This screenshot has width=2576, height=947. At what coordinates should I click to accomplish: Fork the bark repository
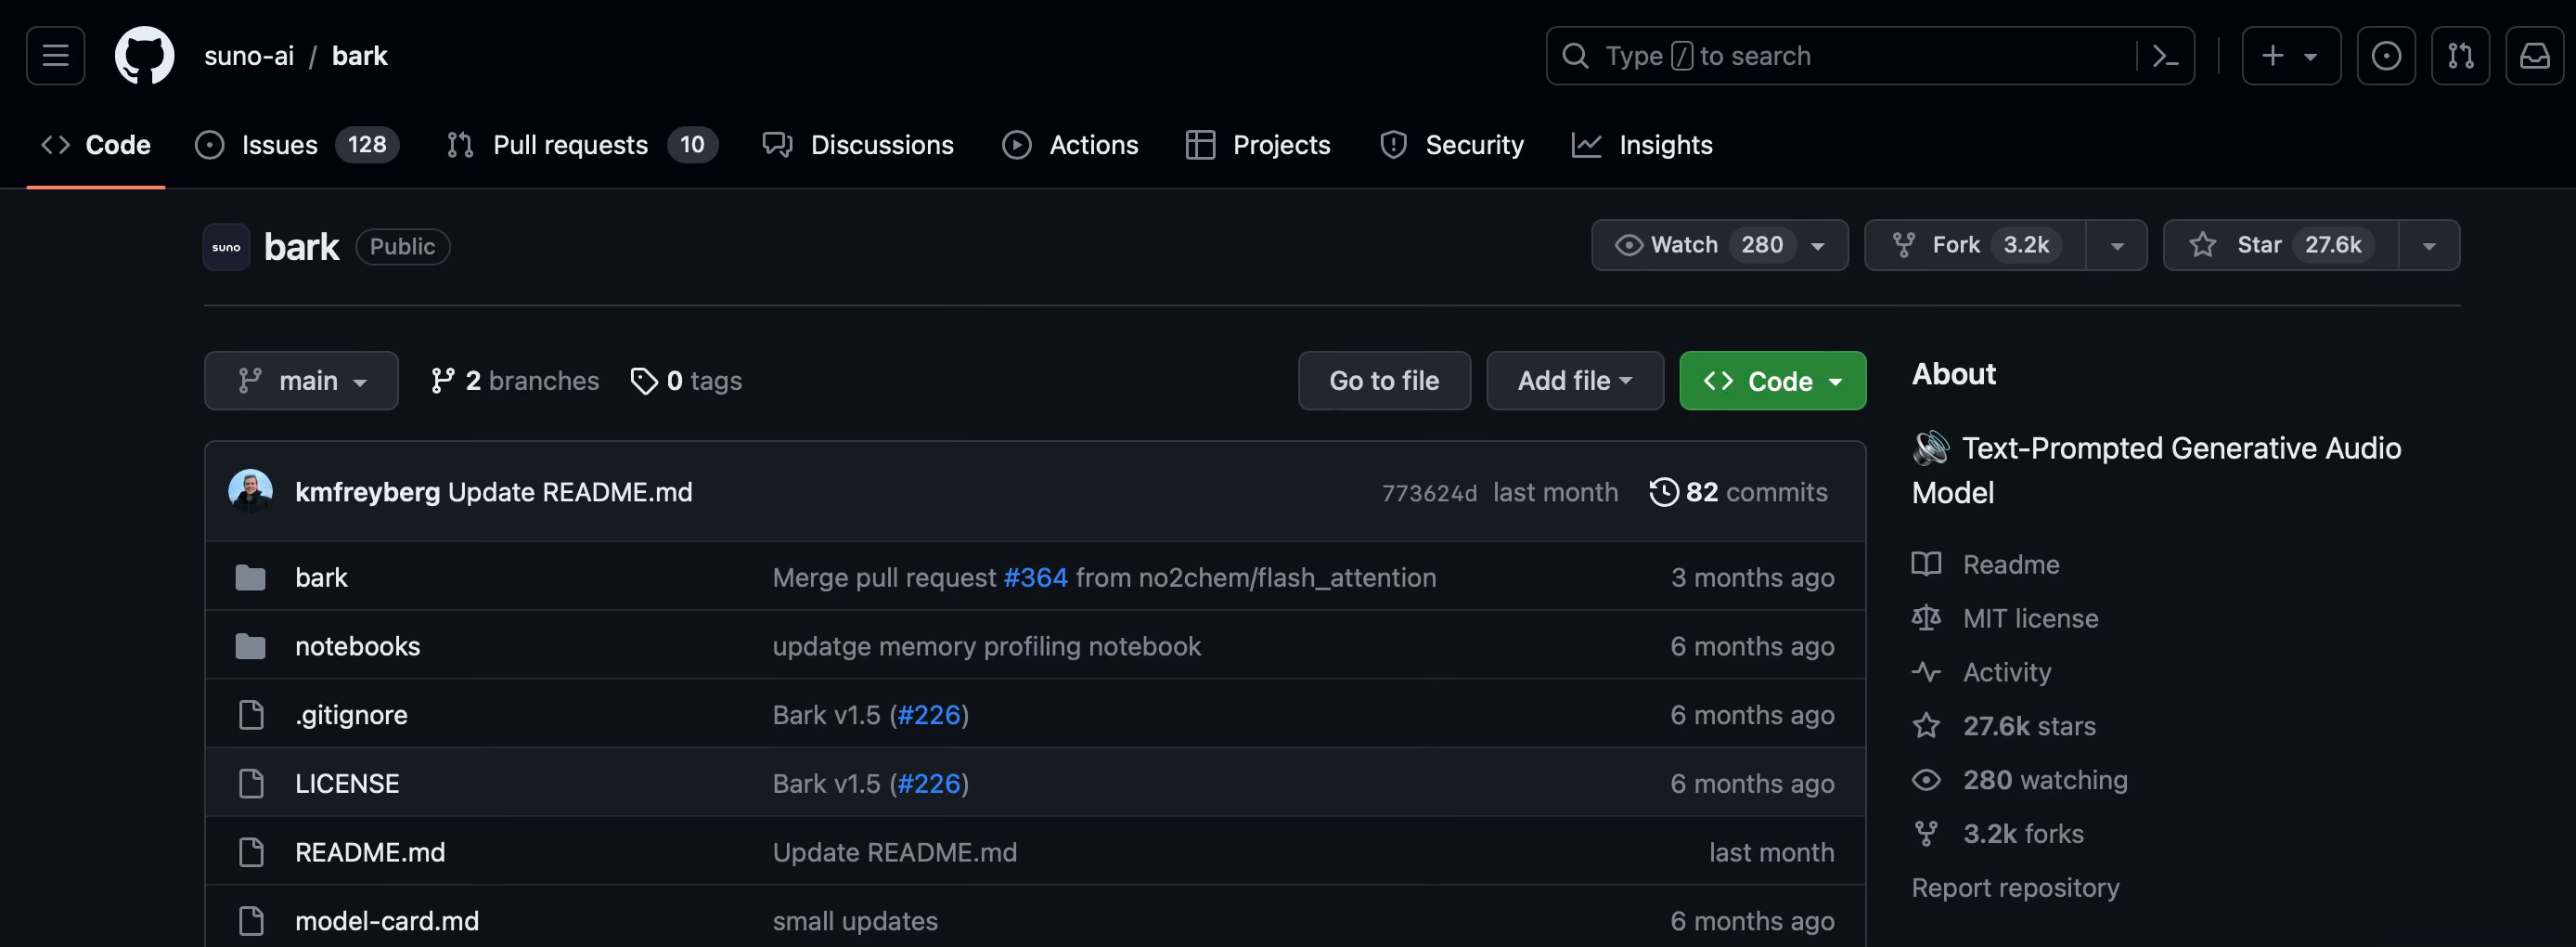click(x=1975, y=245)
